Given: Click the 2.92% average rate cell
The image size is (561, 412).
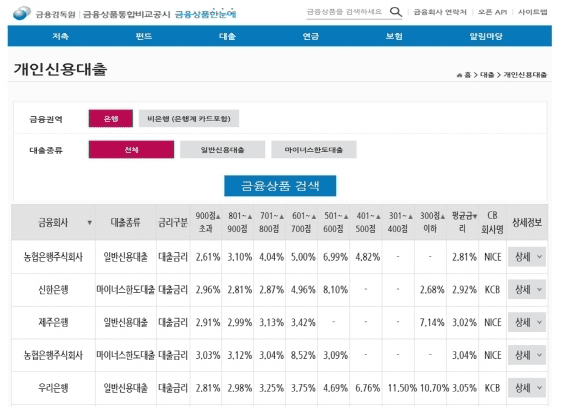Looking at the screenshot, I should point(464,289).
